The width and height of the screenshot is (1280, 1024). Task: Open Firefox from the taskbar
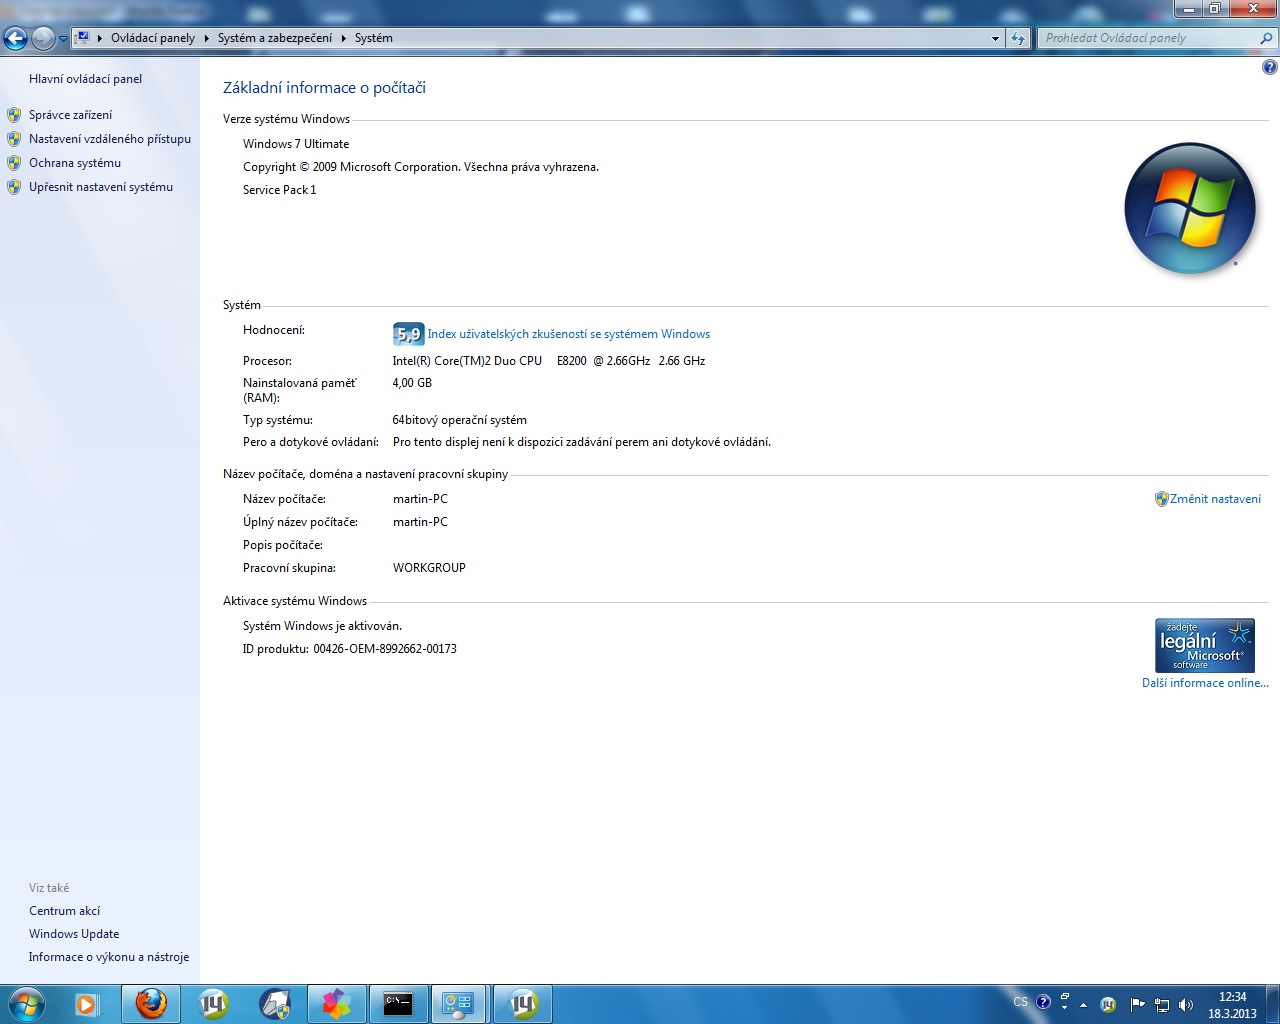(x=151, y=1003)
